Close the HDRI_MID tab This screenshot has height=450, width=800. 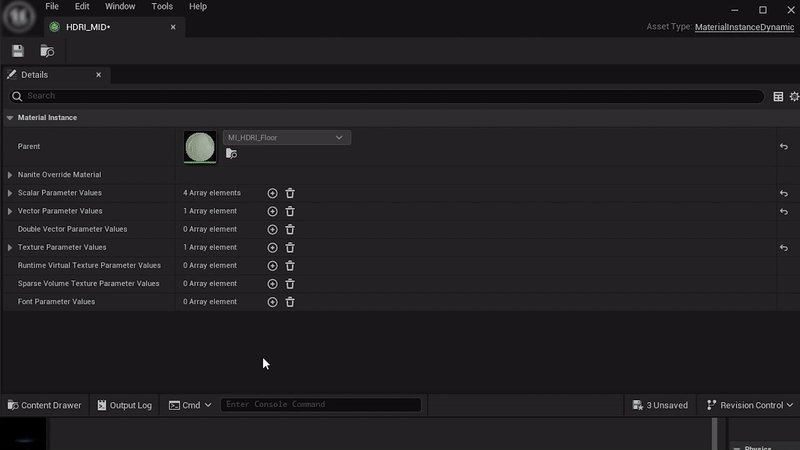coord(173,27)
